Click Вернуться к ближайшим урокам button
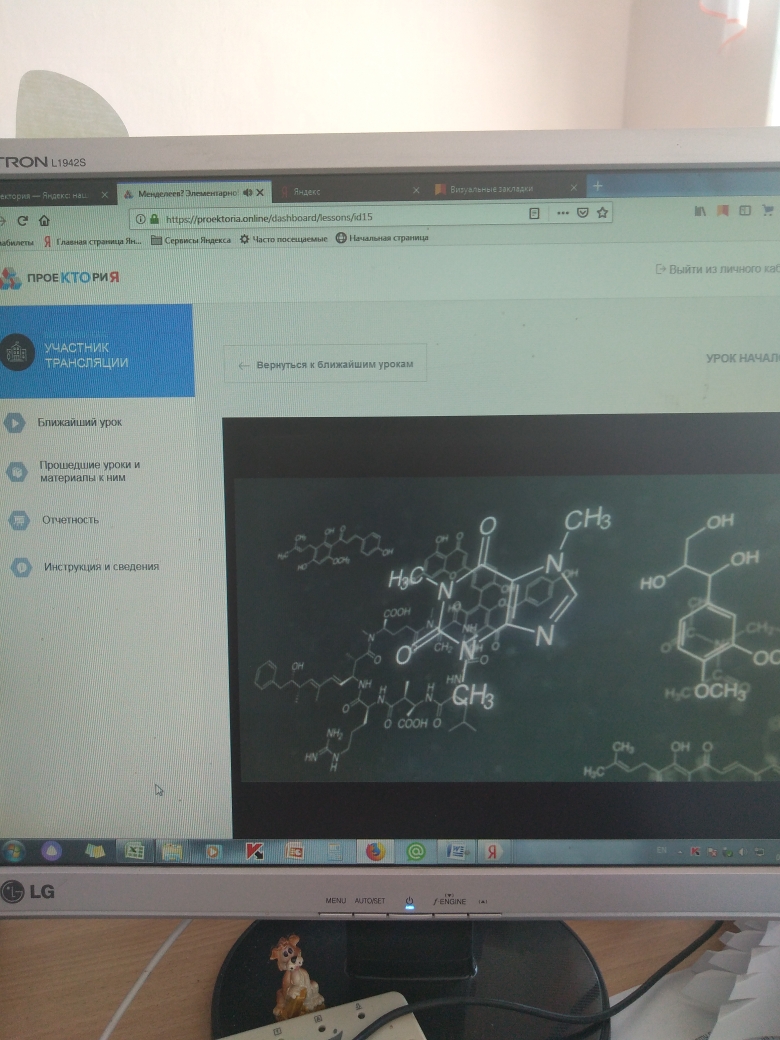The width and height of the screenshot is (780, 1040). point(326,365)
